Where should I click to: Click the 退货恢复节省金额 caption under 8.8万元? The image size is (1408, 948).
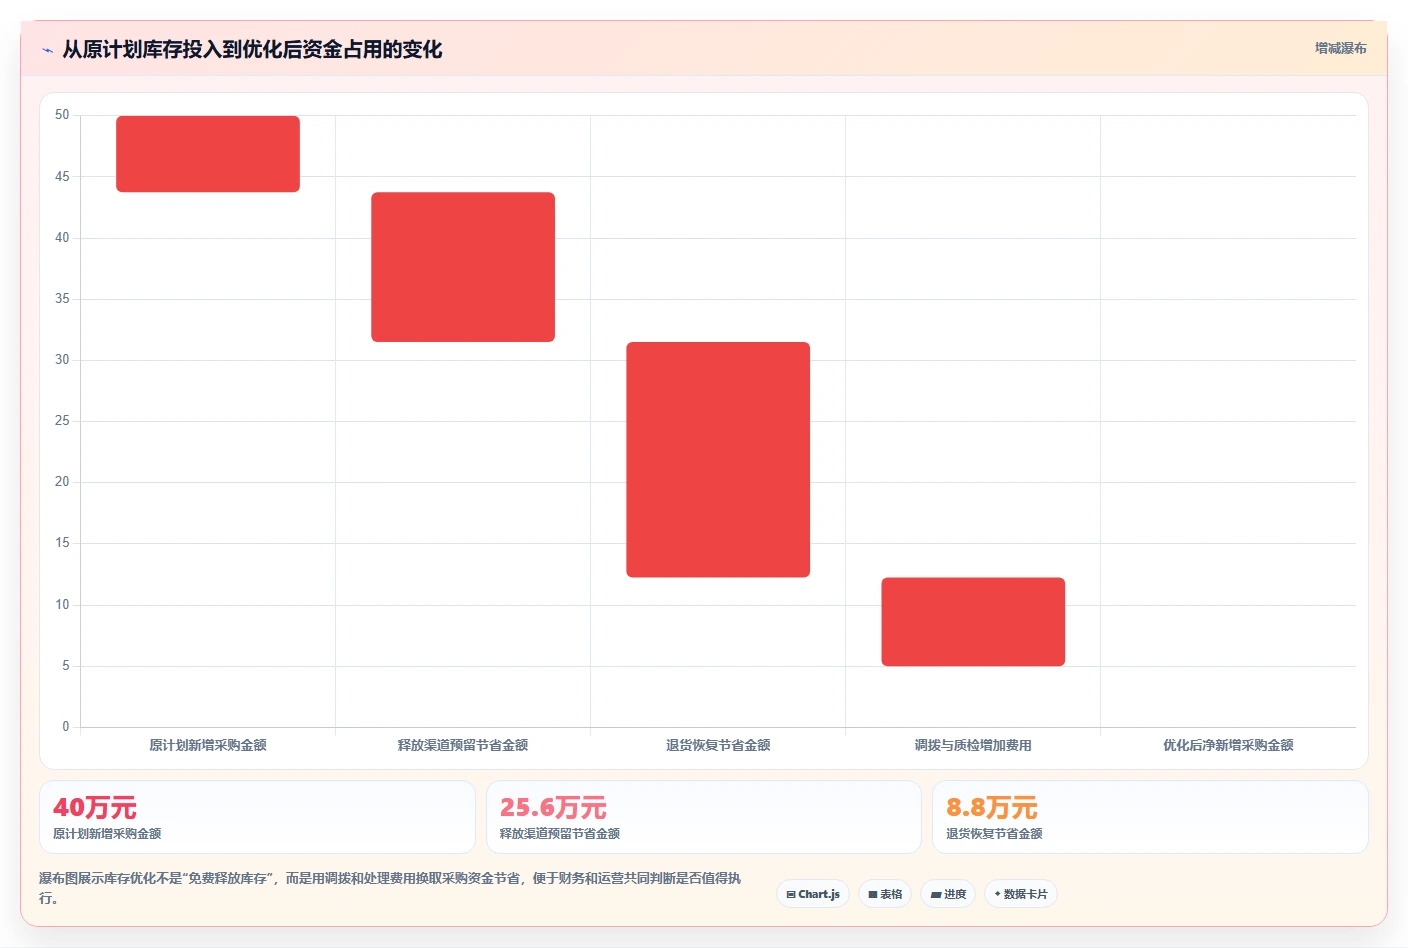click(x=994, y=834)
